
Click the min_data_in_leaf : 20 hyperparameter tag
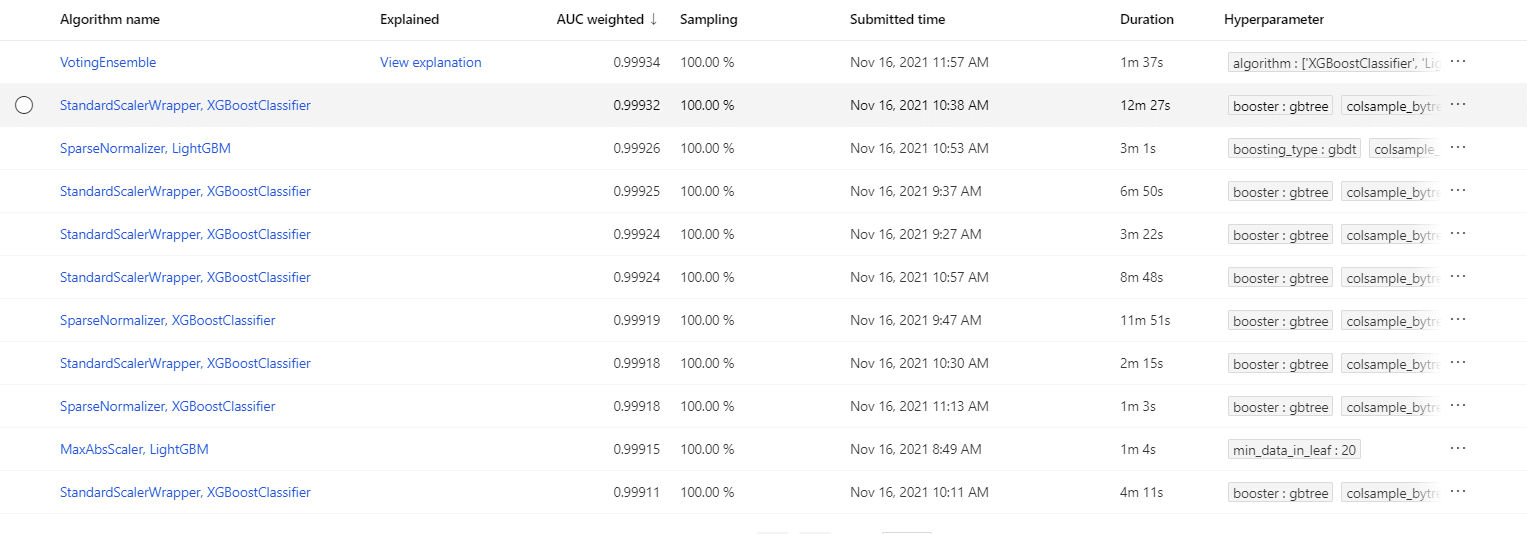coord(1294,450)
